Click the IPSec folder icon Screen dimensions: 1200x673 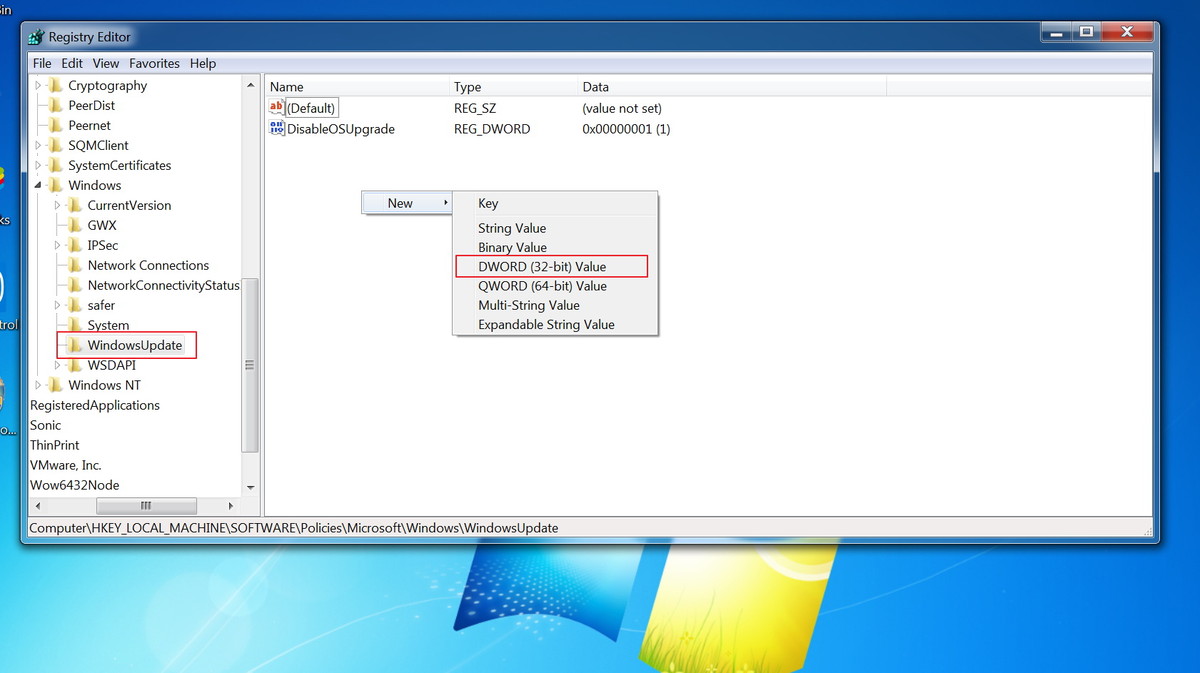coord(75,246)
